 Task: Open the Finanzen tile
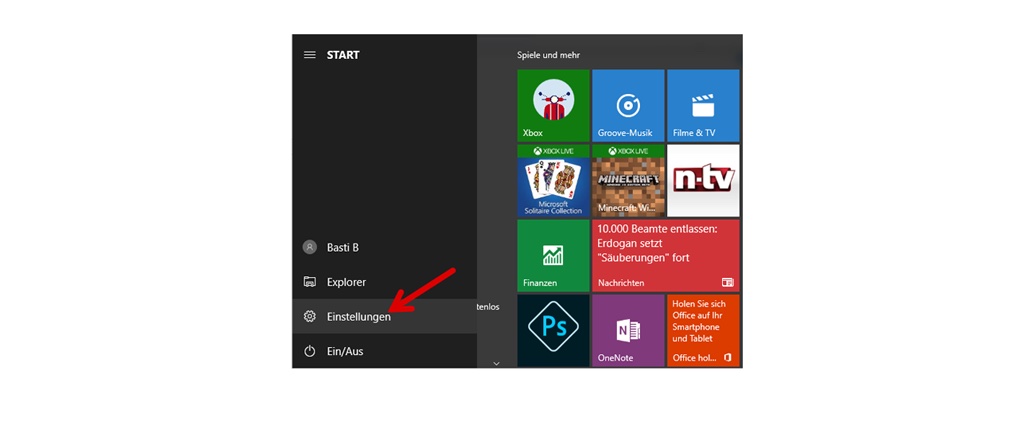(x=553, y=255)
